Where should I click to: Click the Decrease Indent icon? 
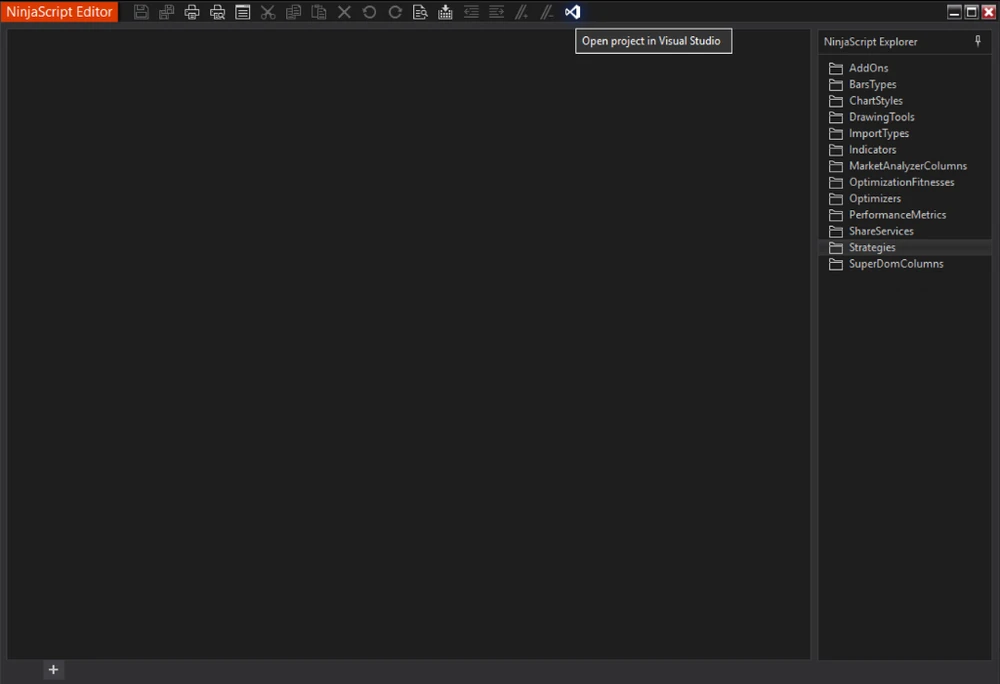(471, 12)
